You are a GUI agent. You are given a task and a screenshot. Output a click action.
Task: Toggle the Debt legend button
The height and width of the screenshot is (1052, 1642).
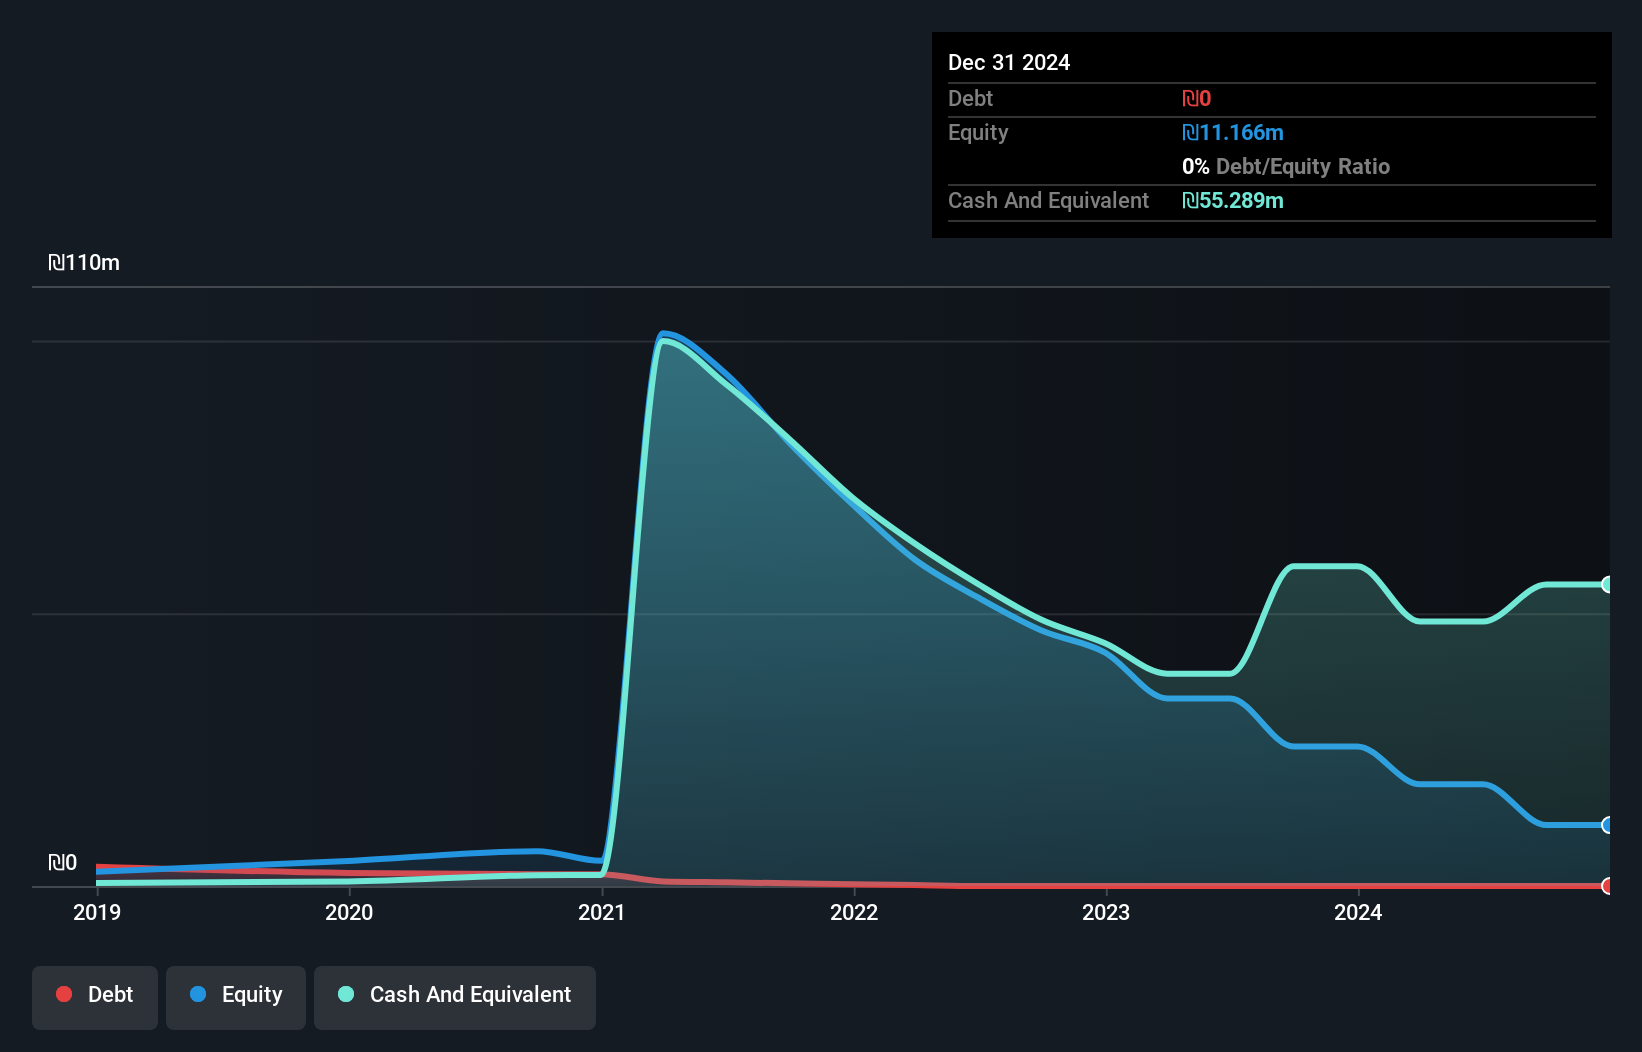(x=95, y=997)
